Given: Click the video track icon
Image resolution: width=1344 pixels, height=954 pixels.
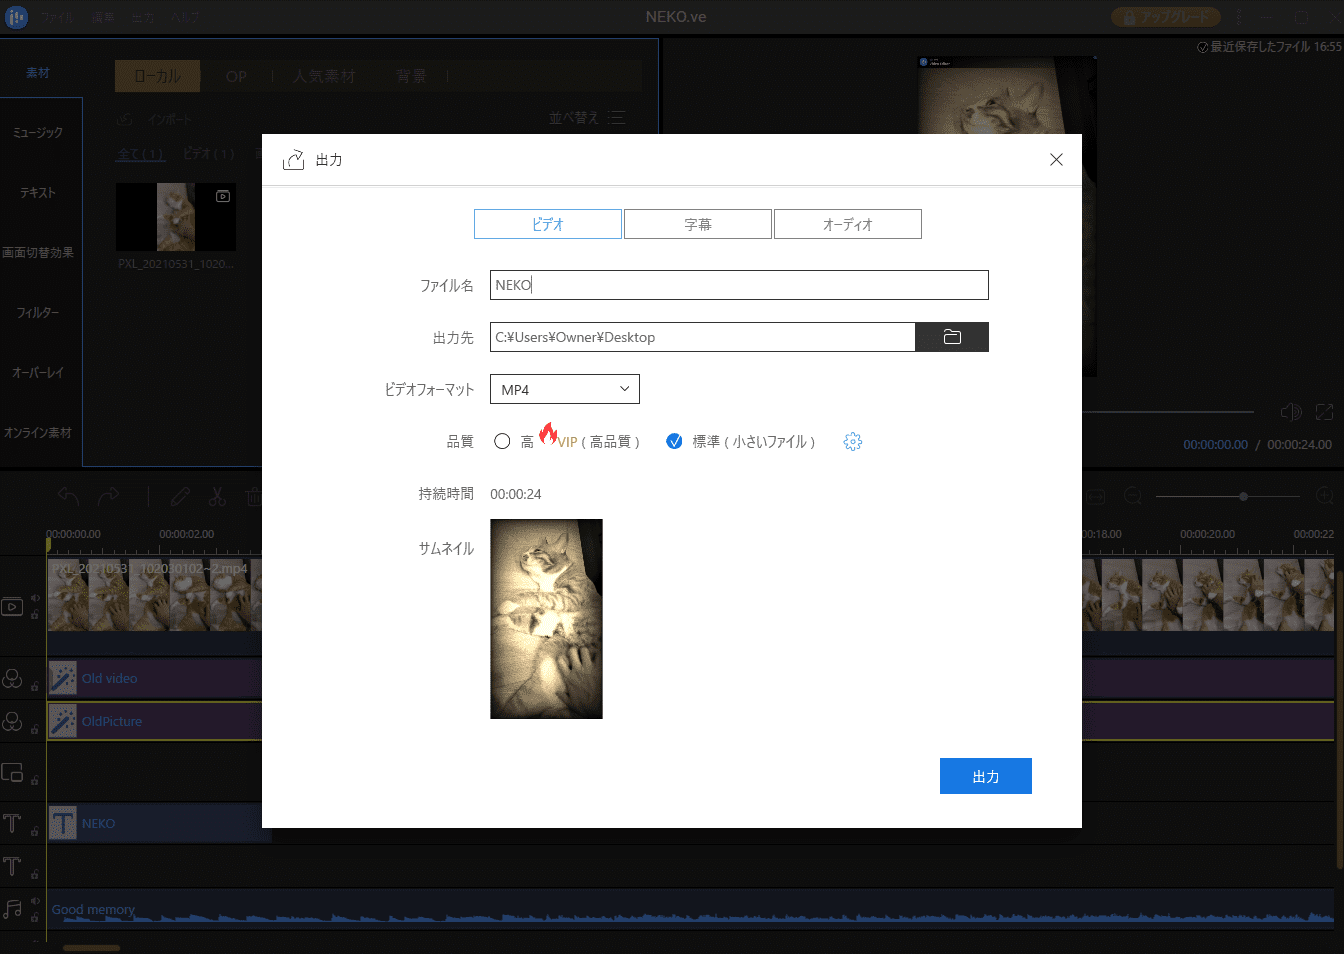Looking at the screenshot, I should (x=12, y=606).
